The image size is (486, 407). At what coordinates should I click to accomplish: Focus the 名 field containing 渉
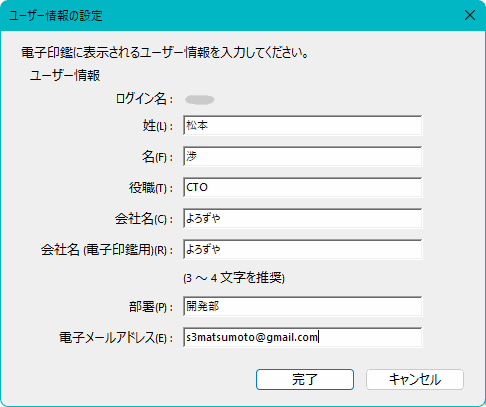click(x=303, y=156)
